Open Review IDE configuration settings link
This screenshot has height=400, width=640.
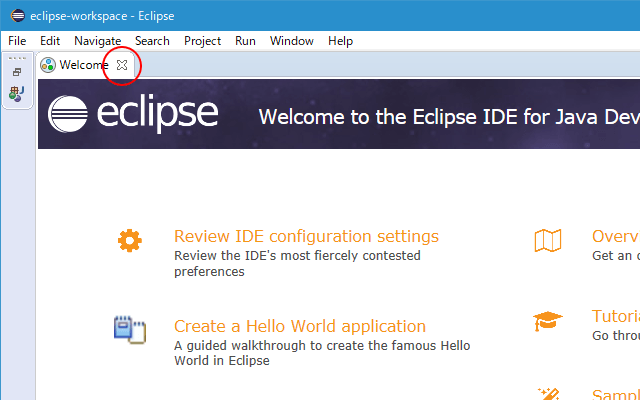coord(306,236)
